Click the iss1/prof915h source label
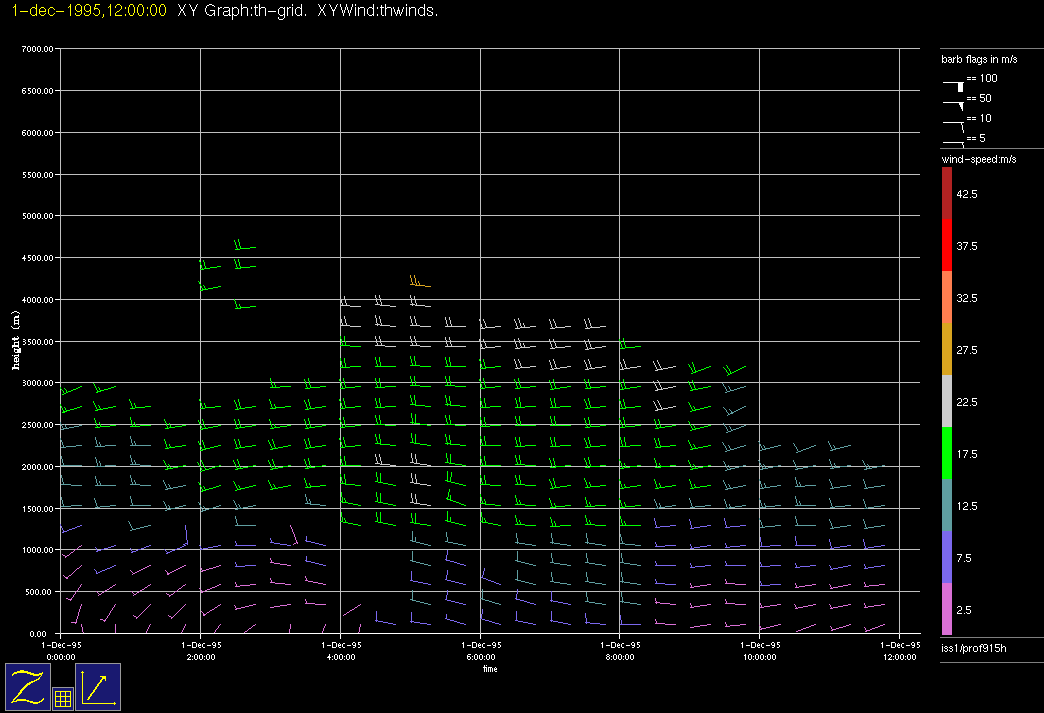The height and width of the screenshot is (713, 1044). coord(976,650)
